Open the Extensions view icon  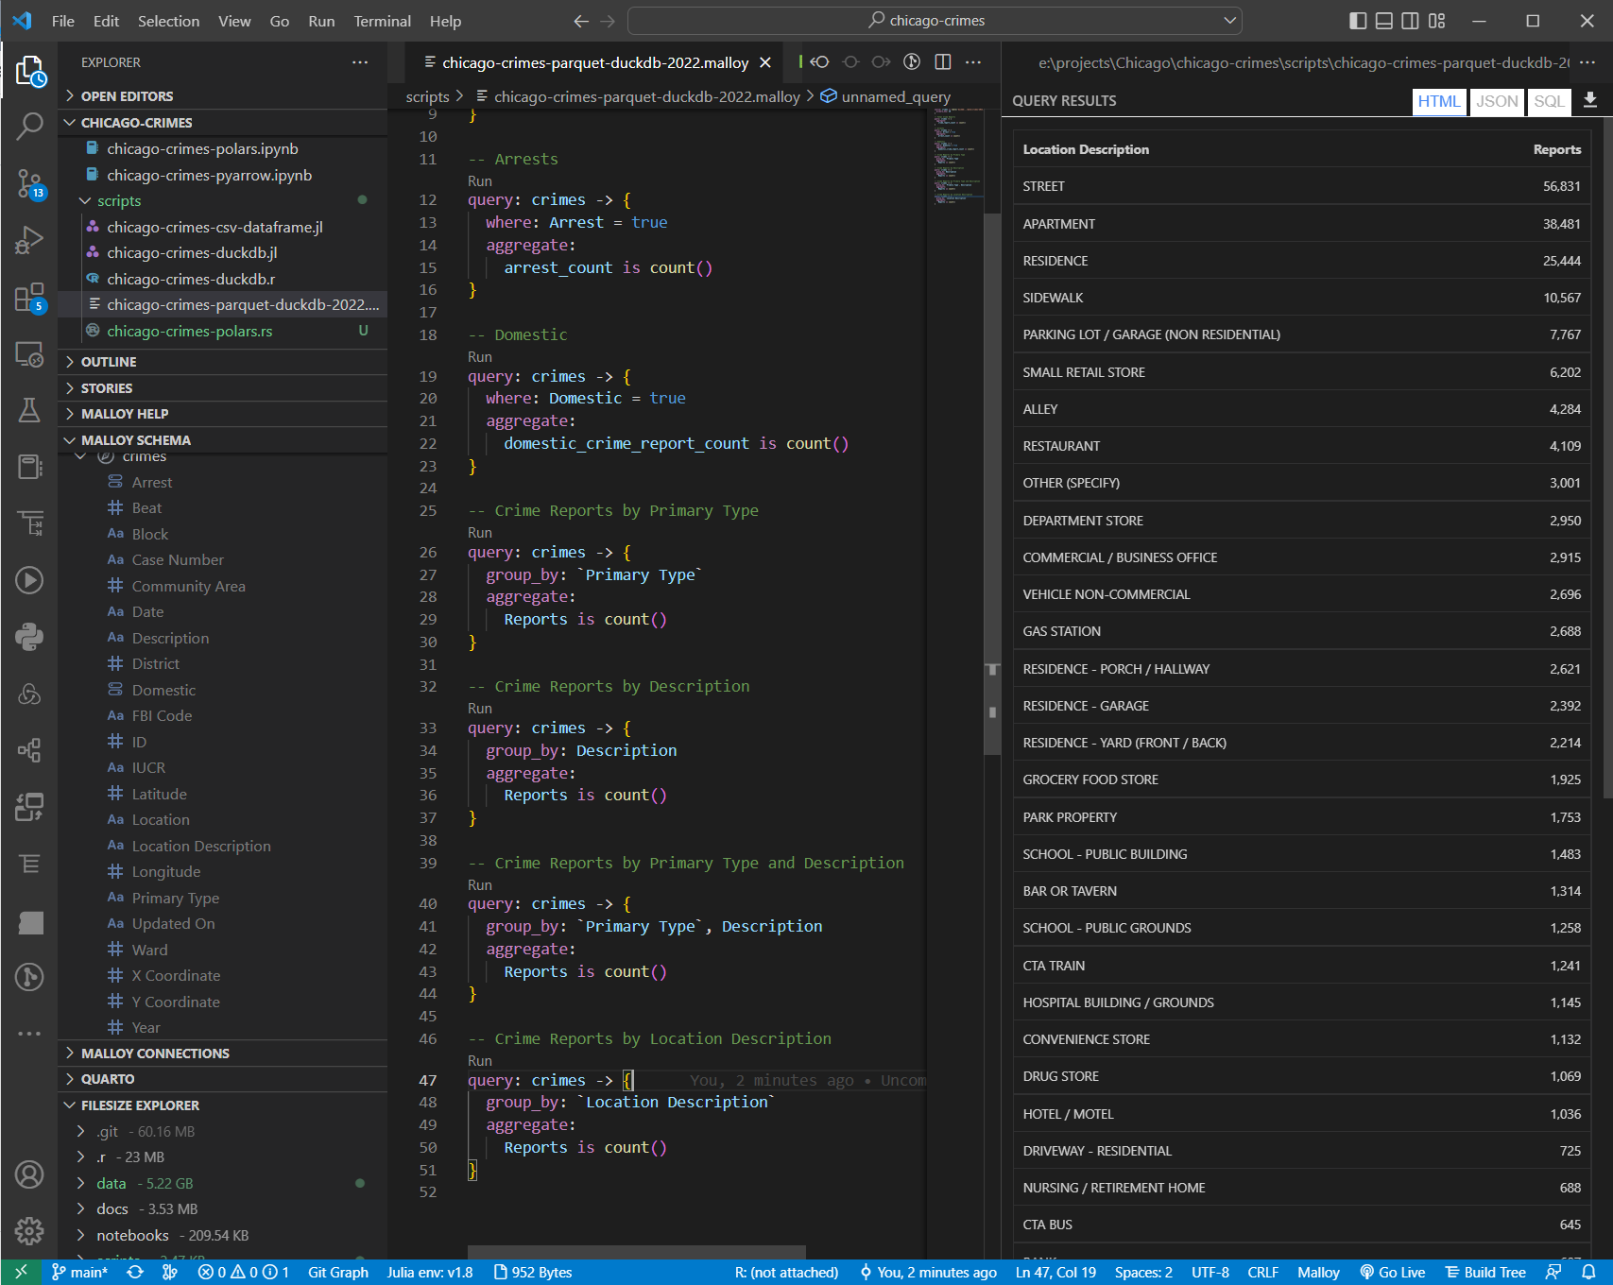(x=29, y=297)
